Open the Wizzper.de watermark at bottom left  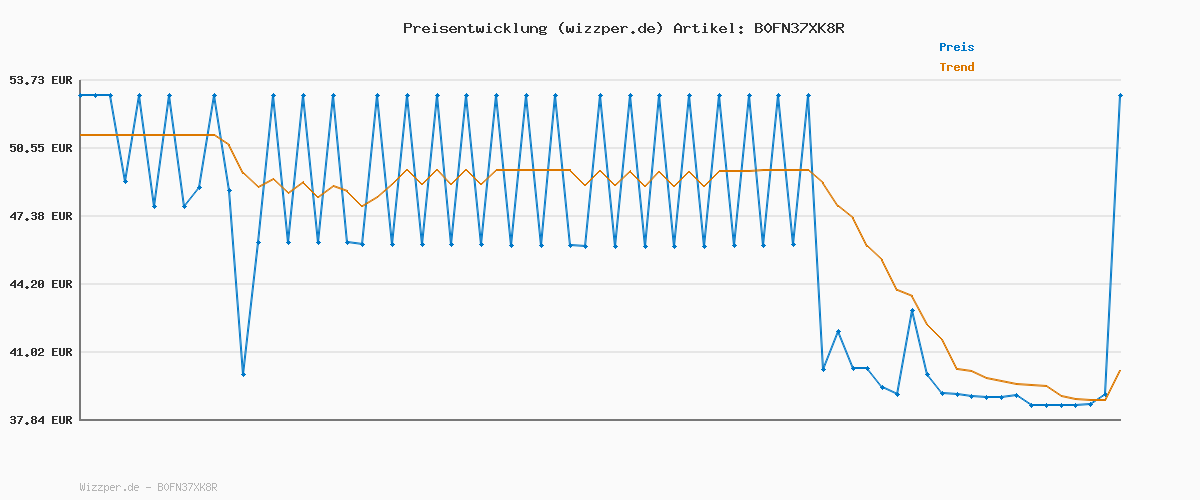pos(148,487)
